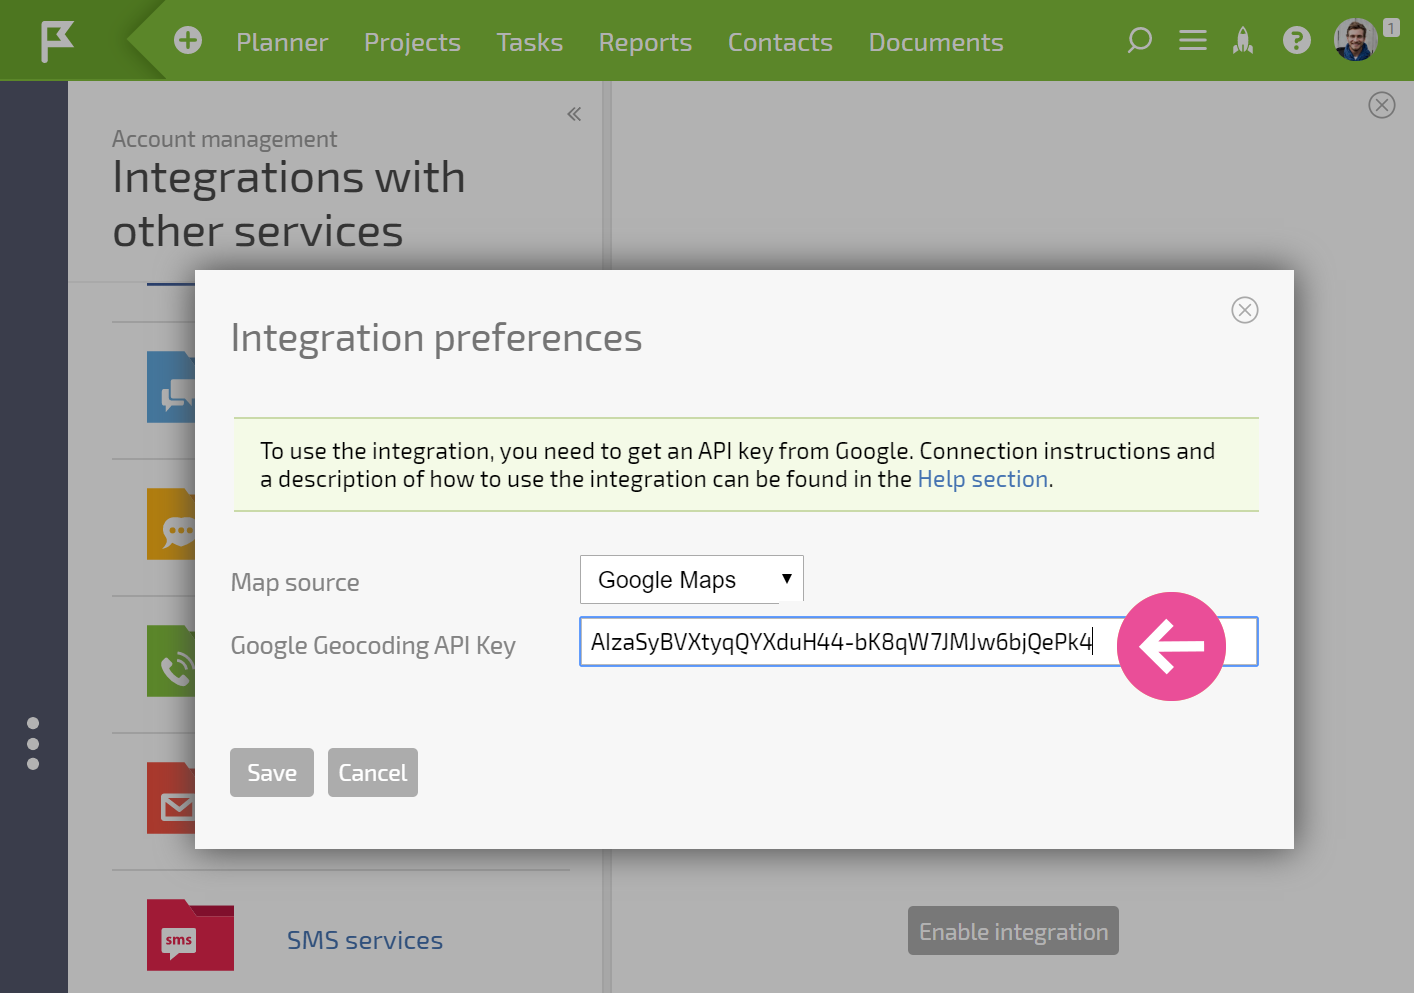
Task: Click the Google Geocoding API Key field
Action: click(x=918, y=642)
